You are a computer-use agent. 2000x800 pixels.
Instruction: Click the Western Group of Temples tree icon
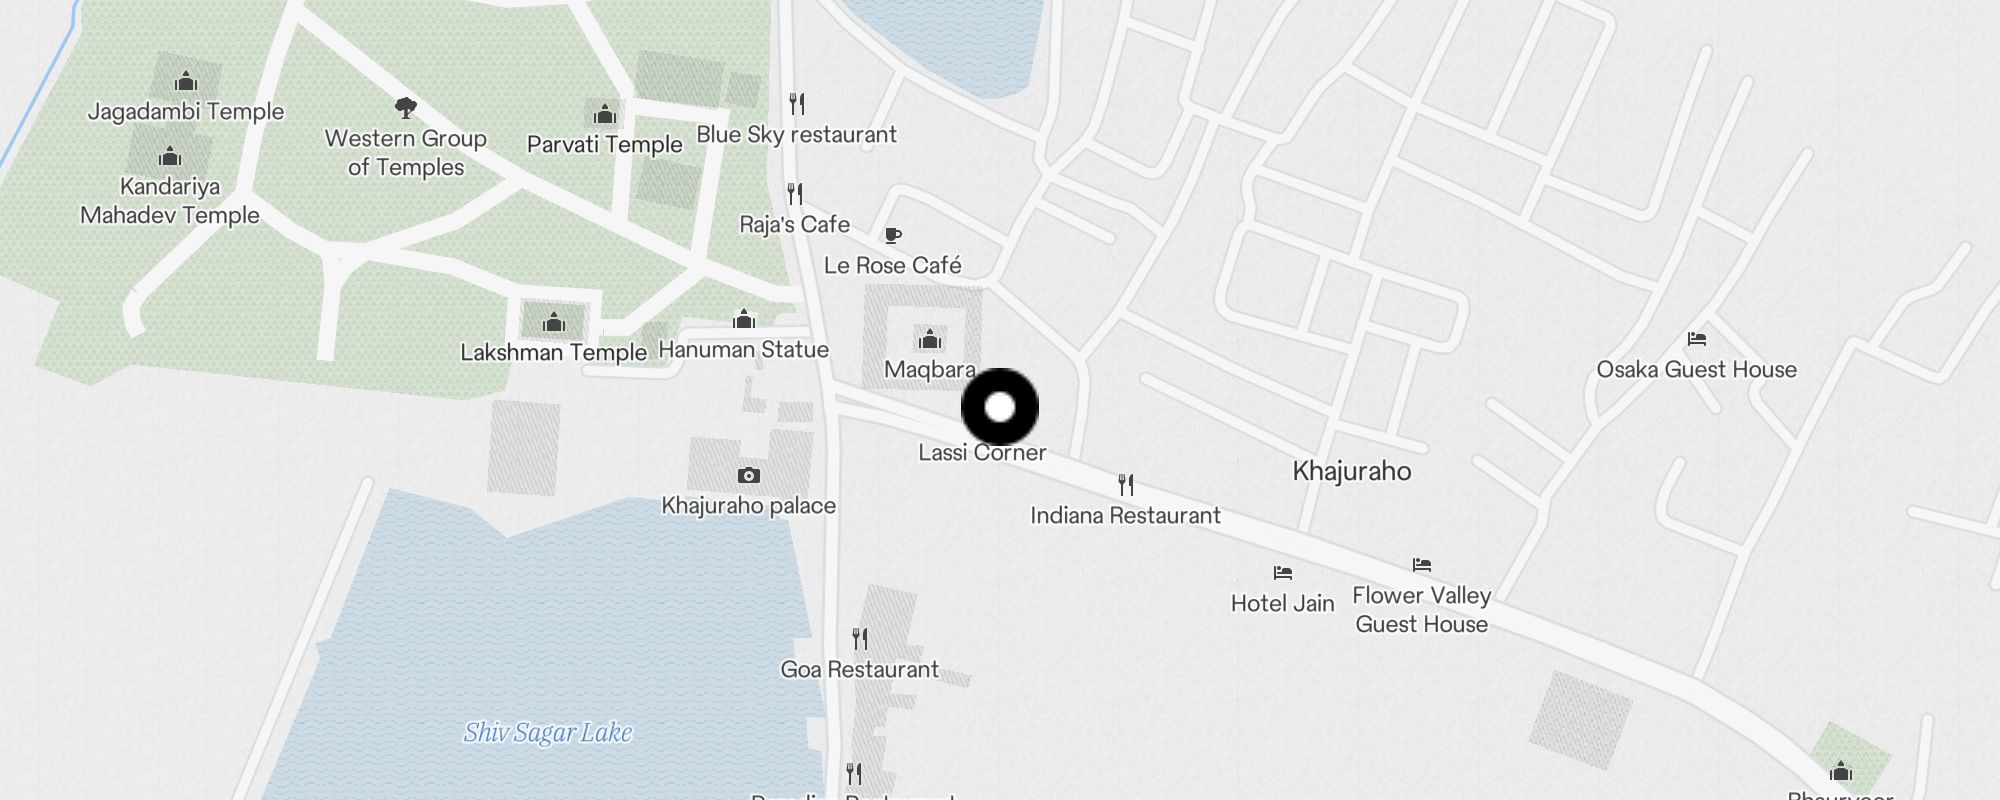405,108
